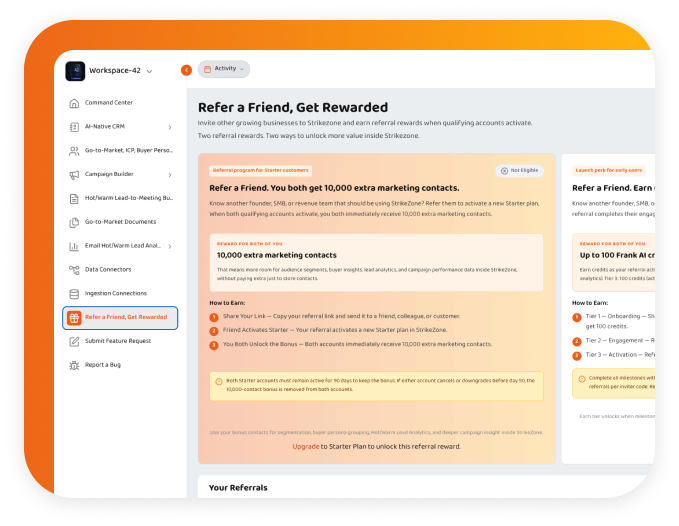
Task: Click the Hot/Warm Lead-to-Meeting document icon
Action: (x=74, y=198)
